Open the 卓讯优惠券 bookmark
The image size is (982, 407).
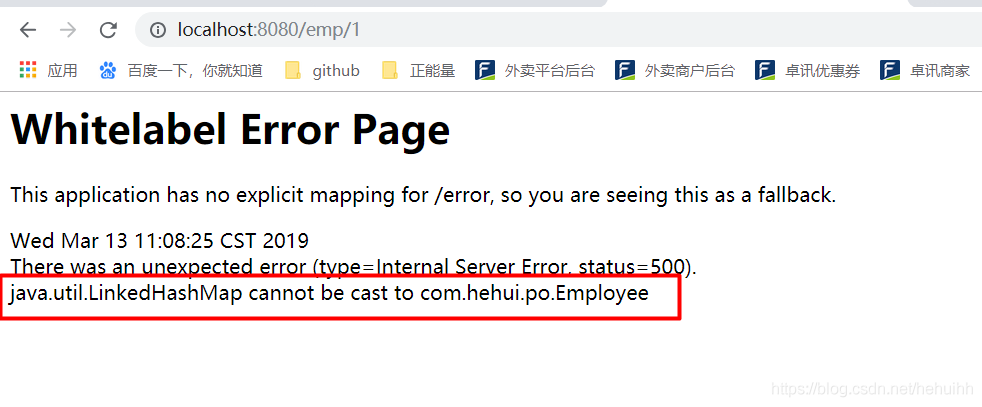point(807,70)
